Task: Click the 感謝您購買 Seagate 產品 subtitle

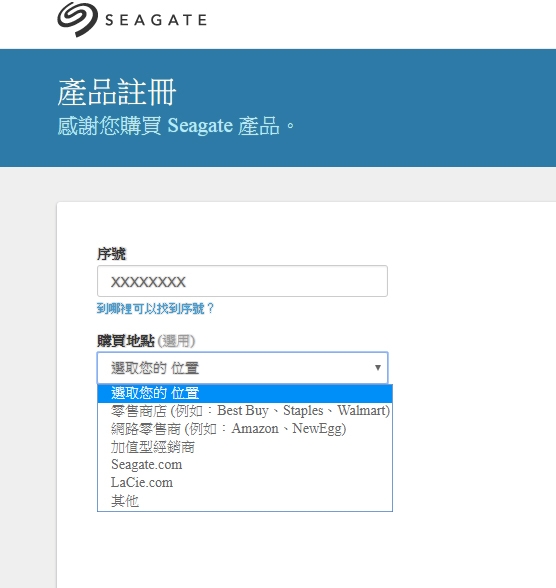Action: (176, 126)
